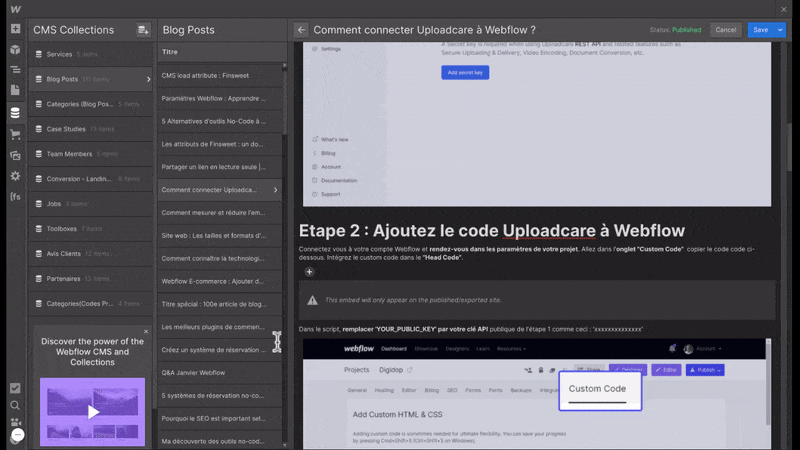This screenshot has height=450, width=800.
Task: Play the Webflow CMS intro video
Action: [x=92, y=412]
